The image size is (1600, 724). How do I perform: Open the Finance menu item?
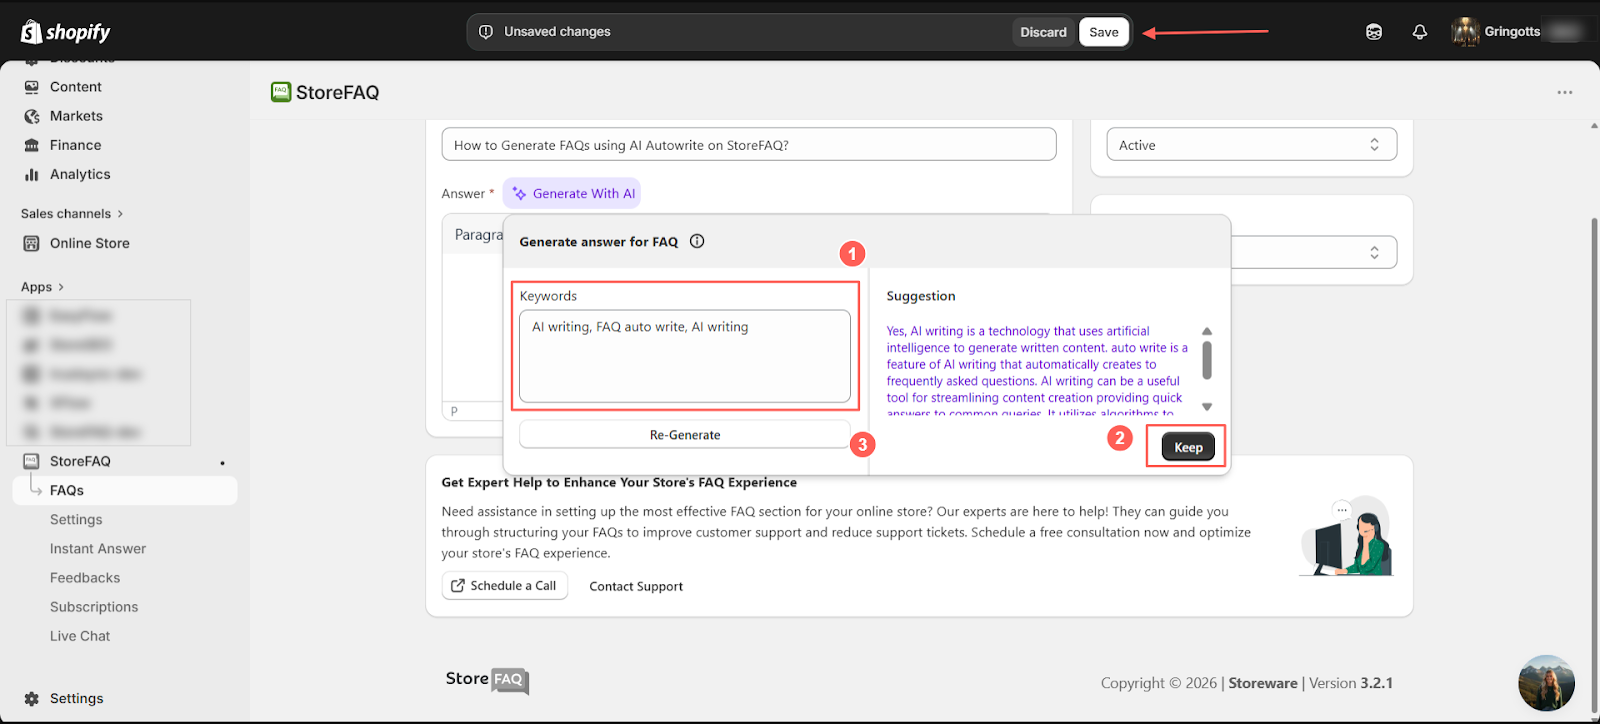click(x=75, y=145)
